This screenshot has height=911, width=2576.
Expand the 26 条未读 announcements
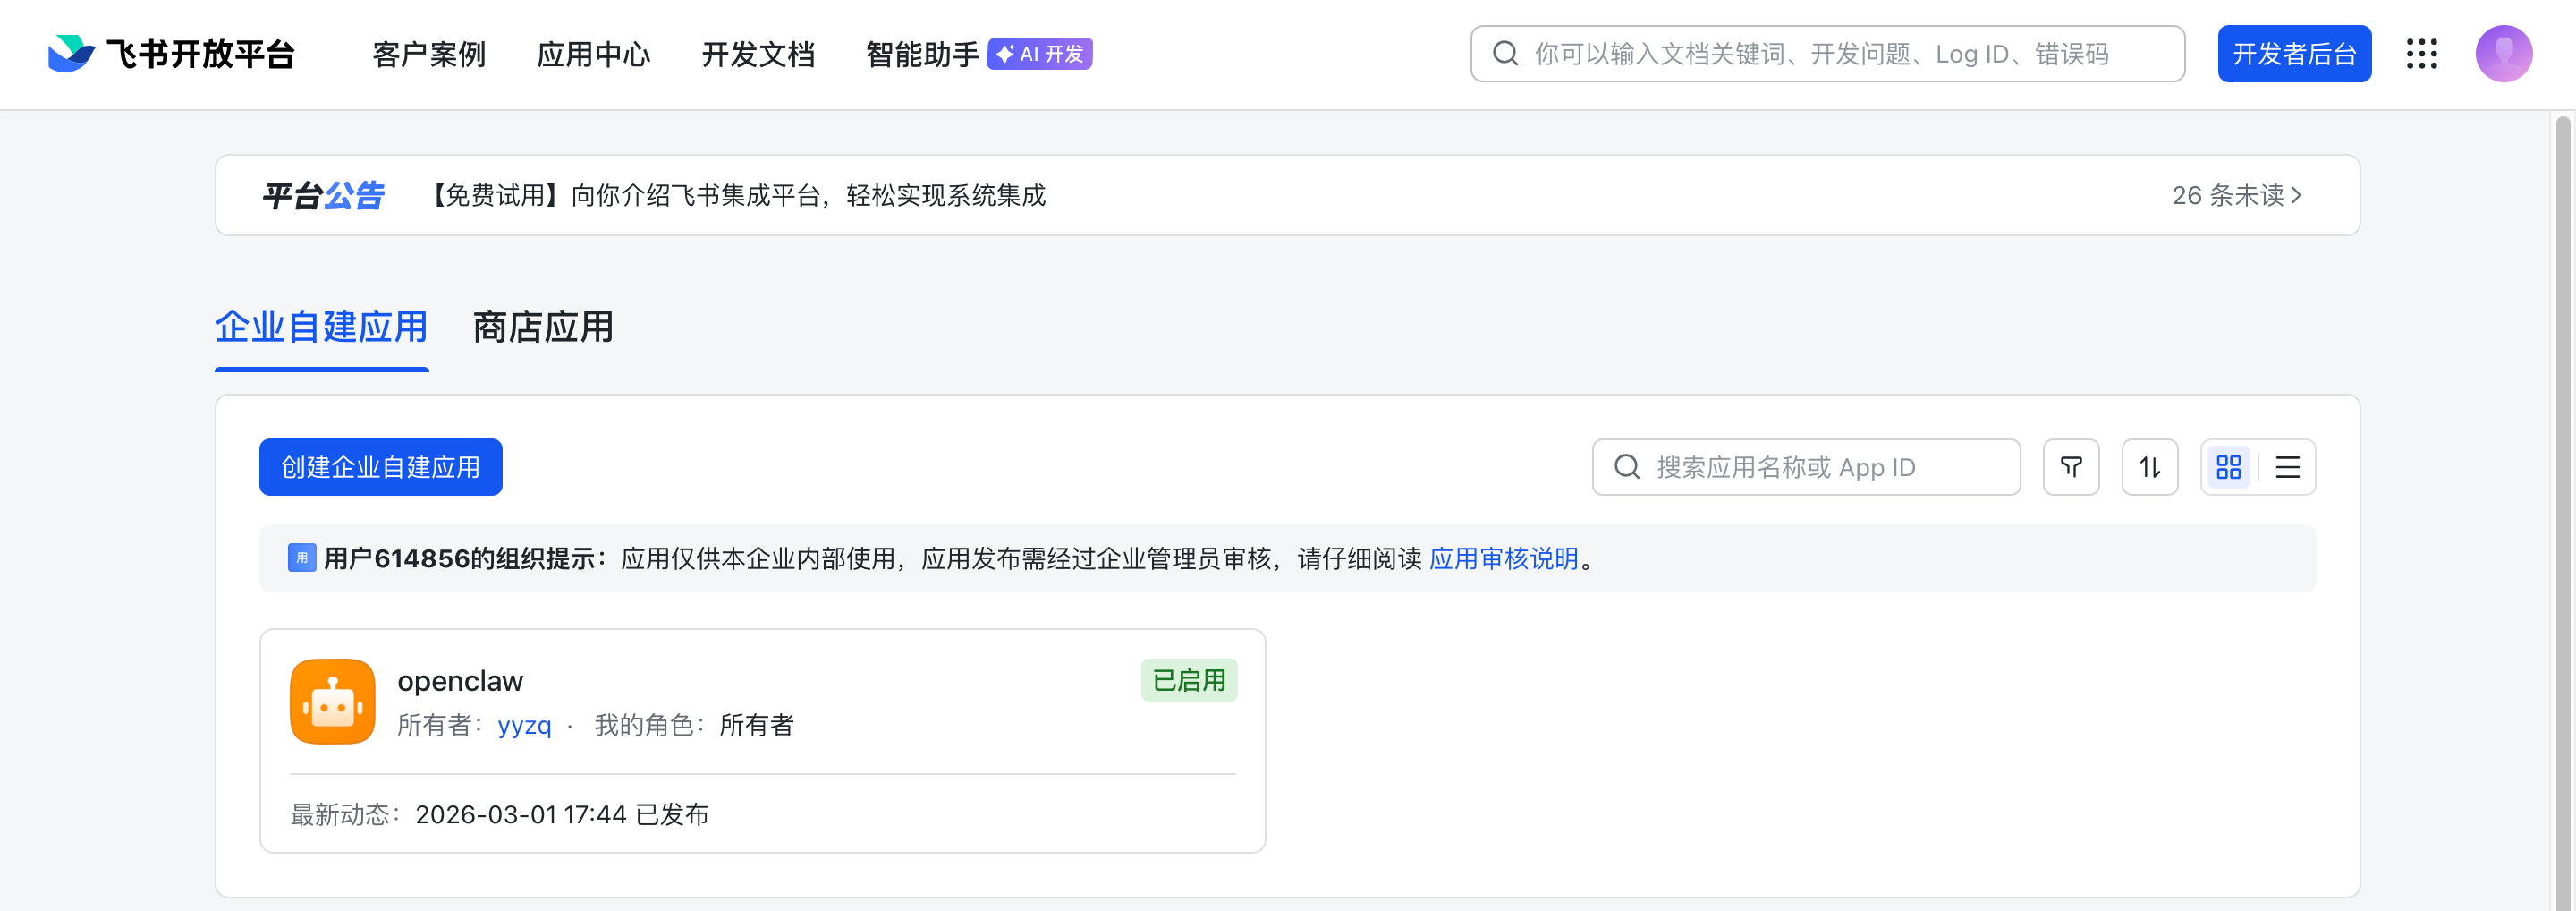tap(2236, 195)
